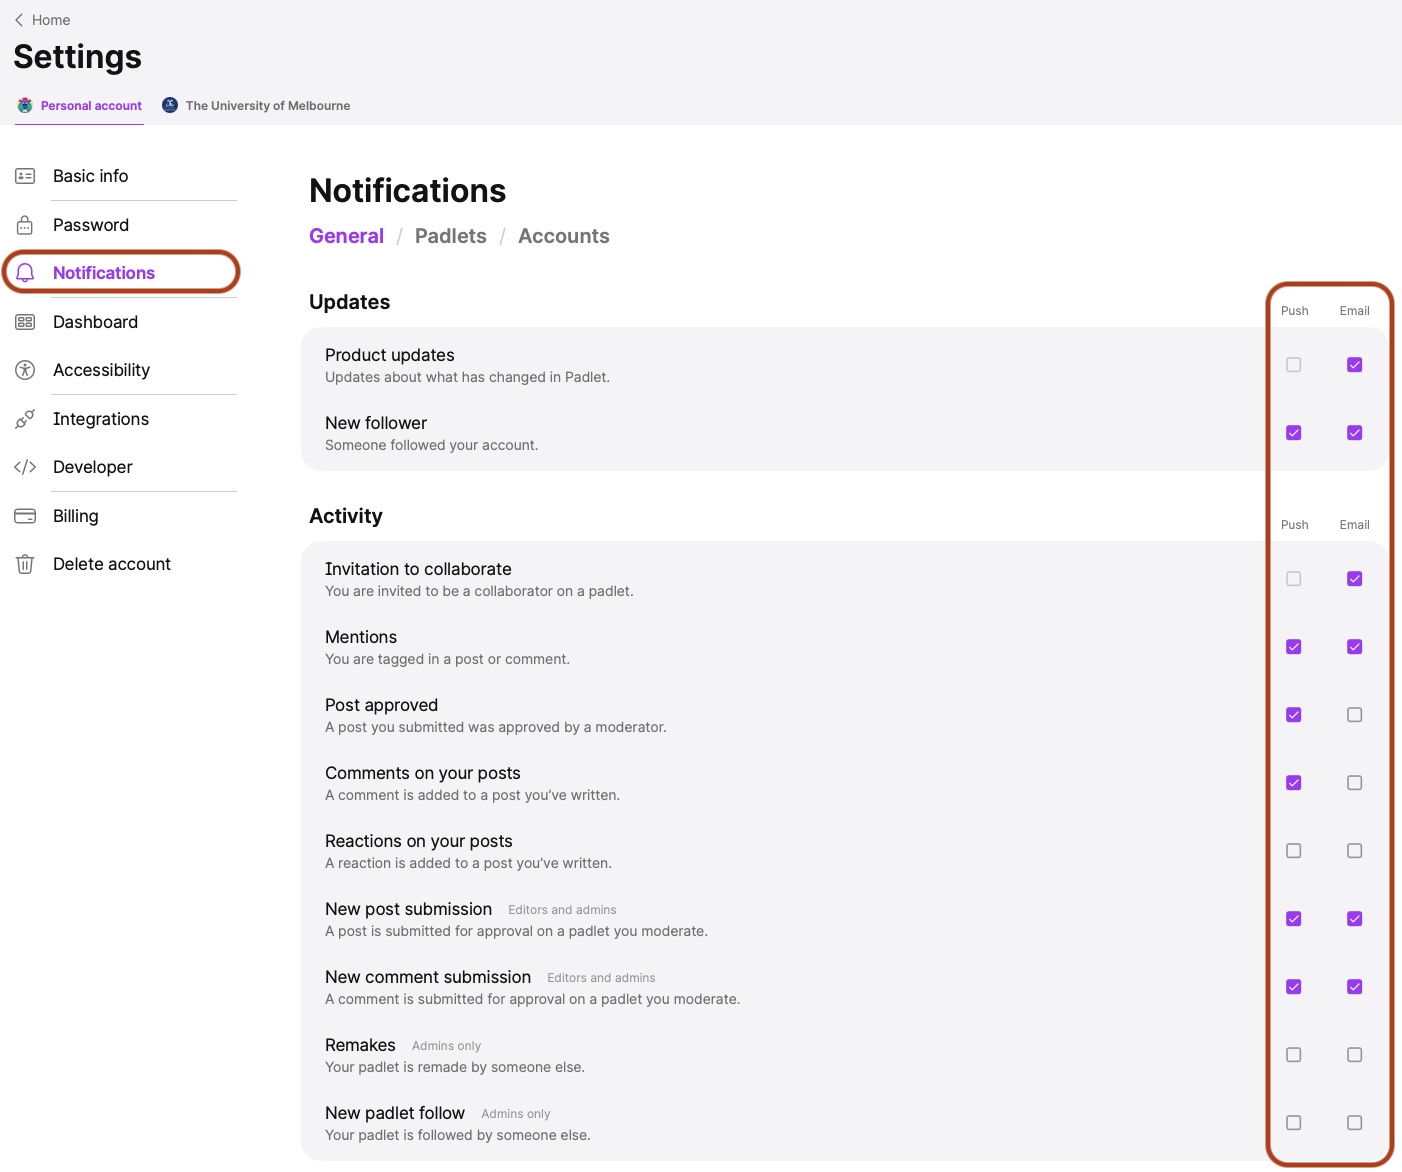Click the Integrations plug icon
Image resolution: width=1402 pixels, height=1172 pixels.
[25, 419]
